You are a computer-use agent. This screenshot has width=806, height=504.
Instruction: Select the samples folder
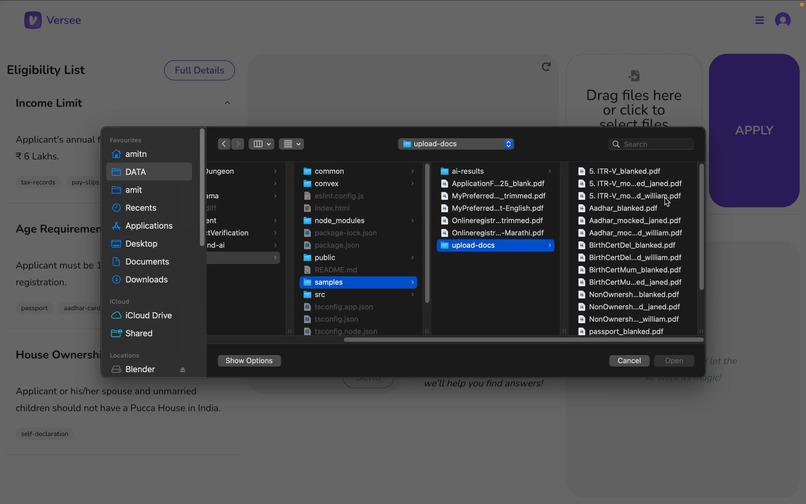pyautogui.click(x=358, y=282)
